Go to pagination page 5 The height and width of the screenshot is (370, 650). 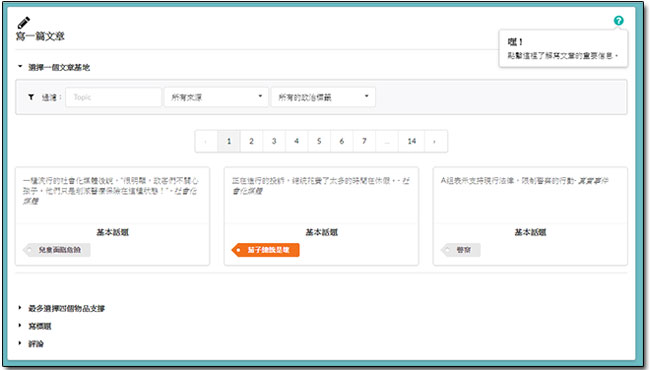(x=319, y=141)
